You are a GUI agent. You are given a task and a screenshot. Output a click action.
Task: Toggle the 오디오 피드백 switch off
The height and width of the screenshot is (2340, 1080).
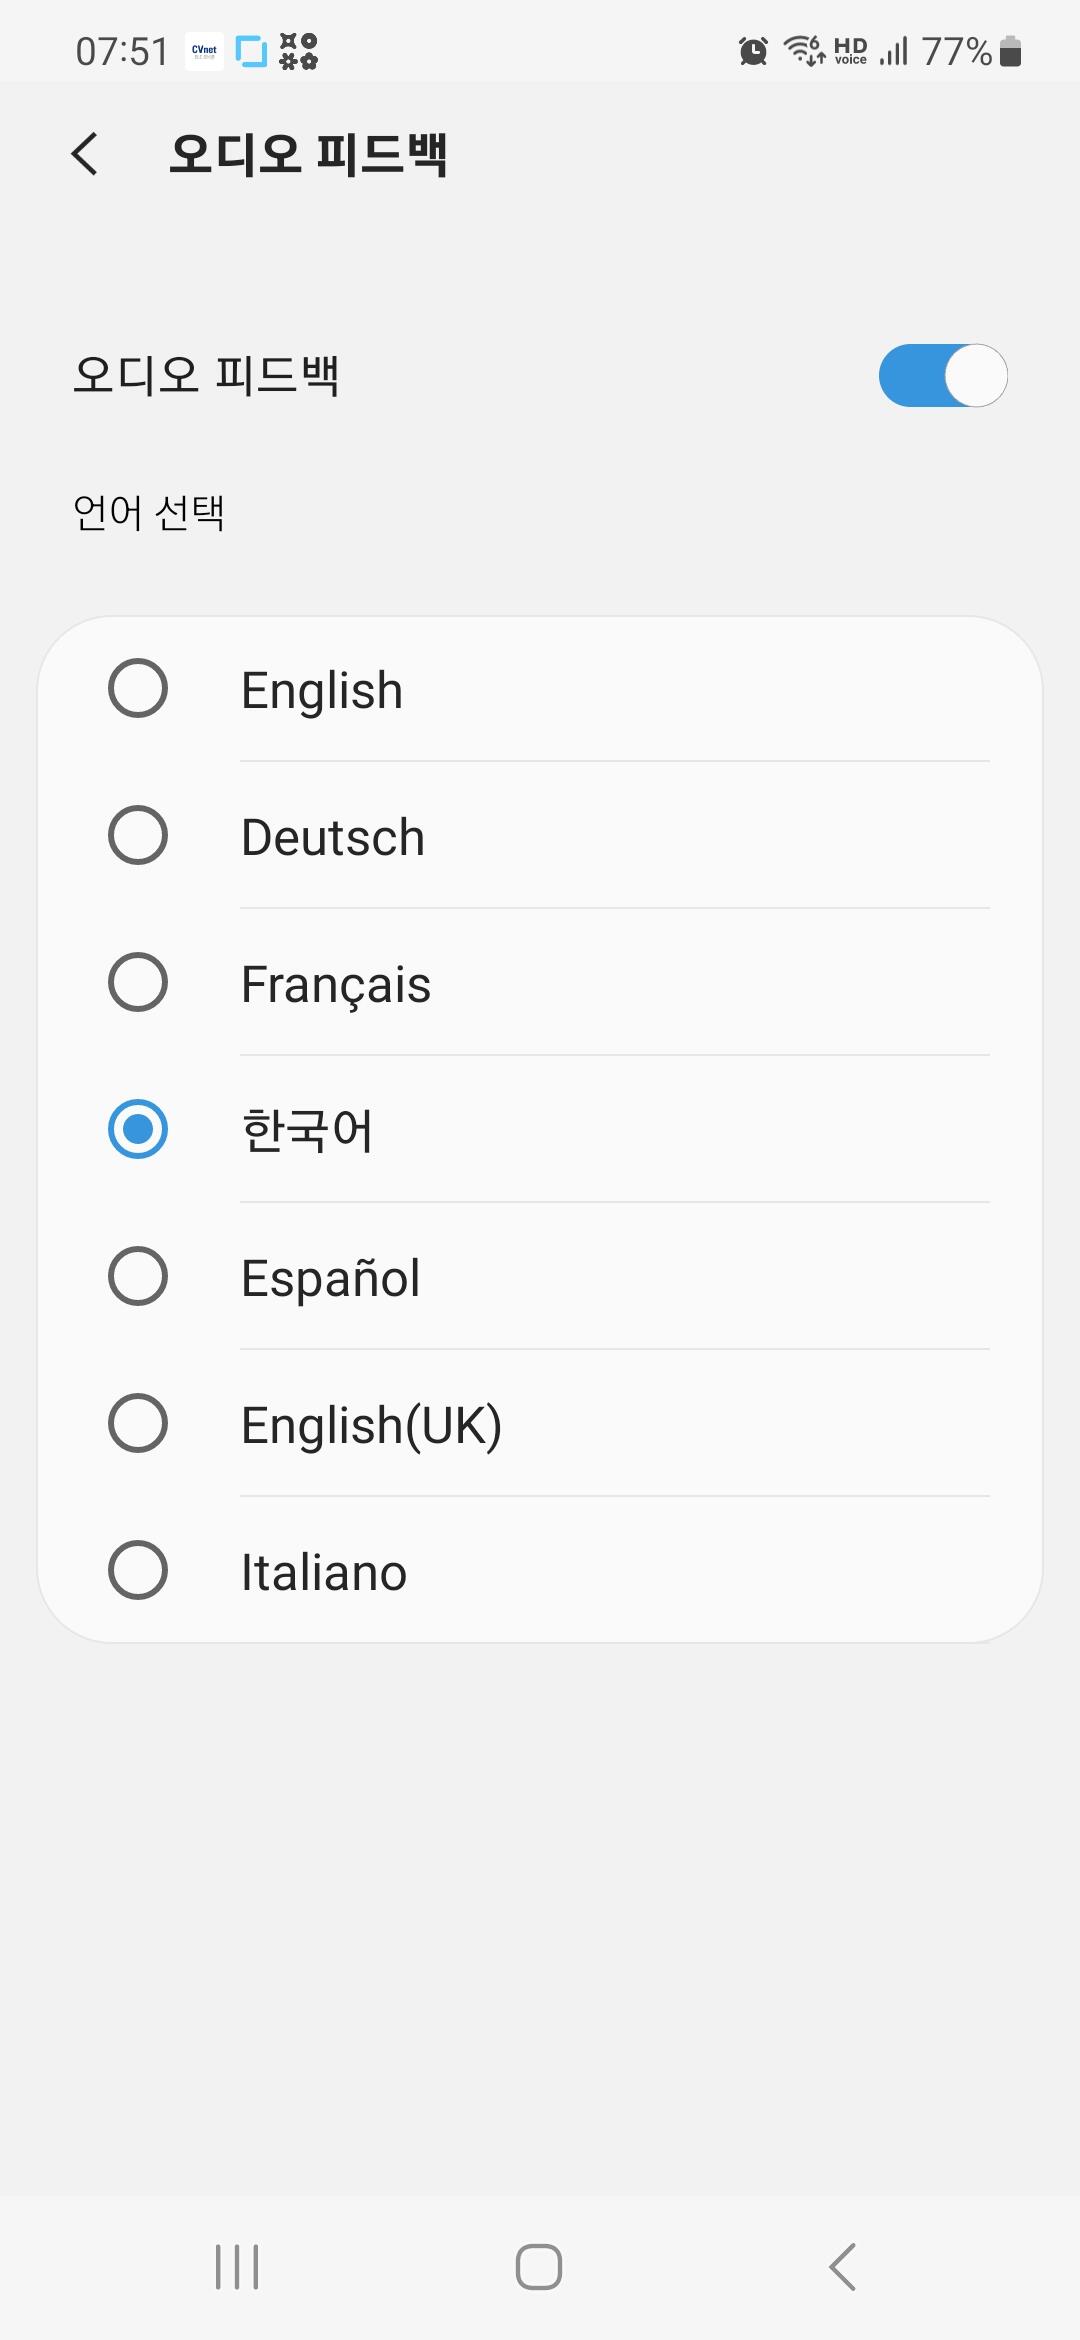click(942, 376)
